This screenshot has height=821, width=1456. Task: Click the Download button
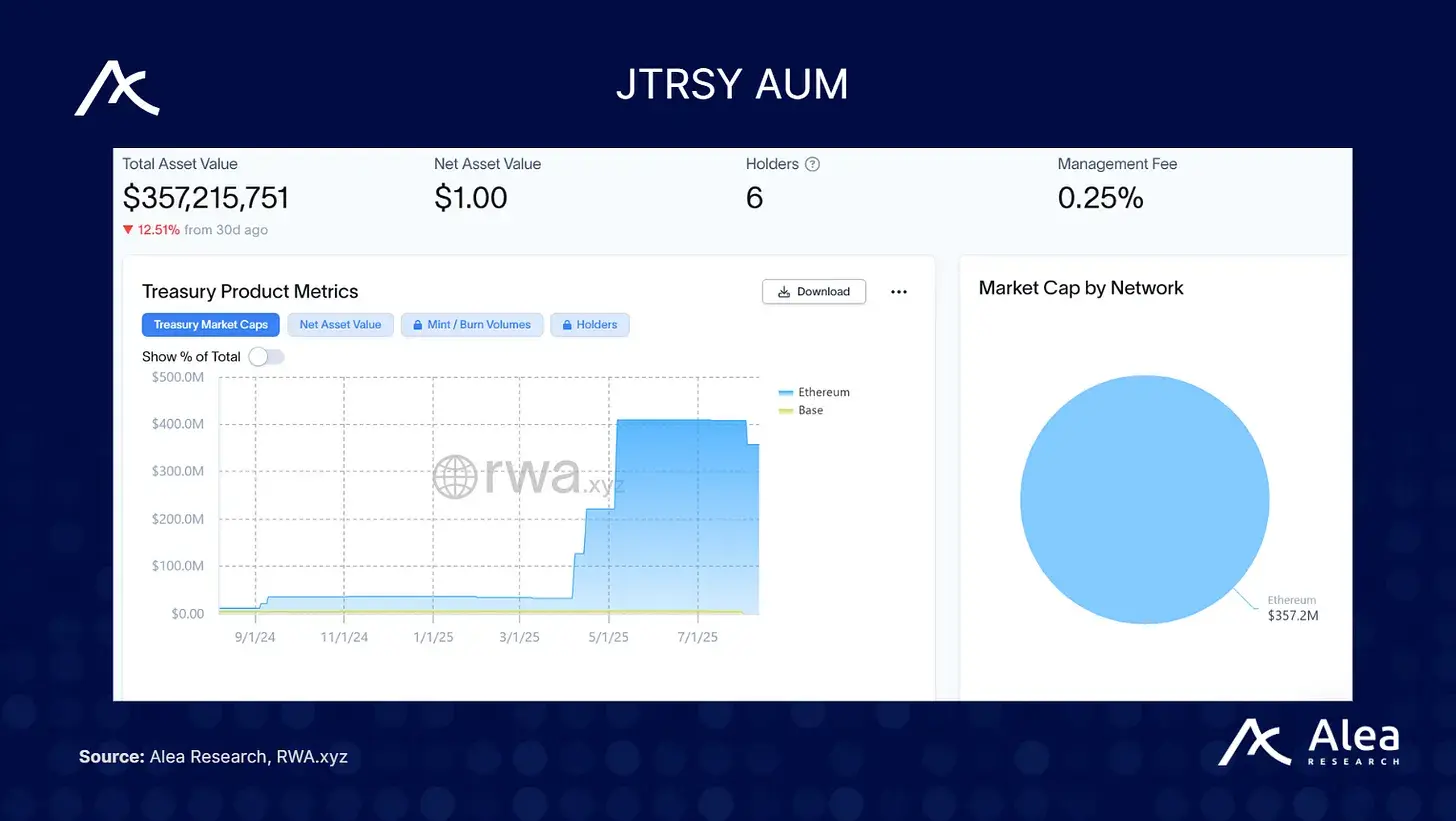(x=814, y=292)
